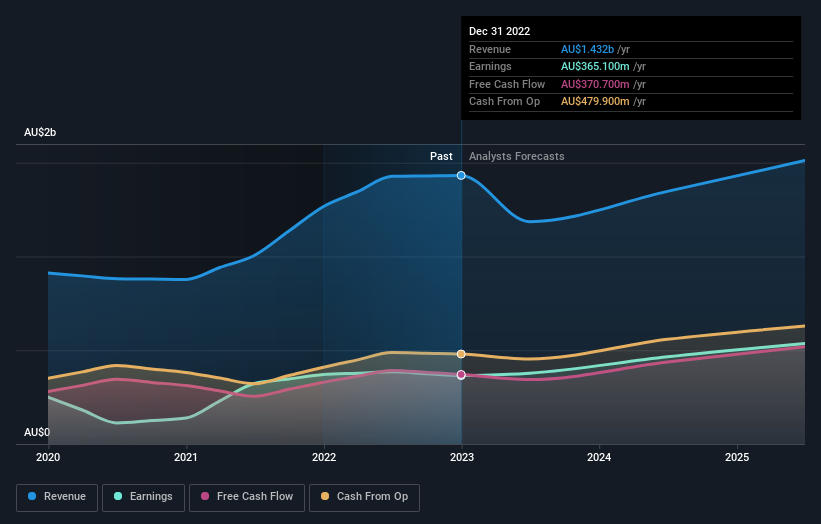Click the blue Revenue data point marker
The height and width of the screenshot is (524, 821).
point(461,175)
